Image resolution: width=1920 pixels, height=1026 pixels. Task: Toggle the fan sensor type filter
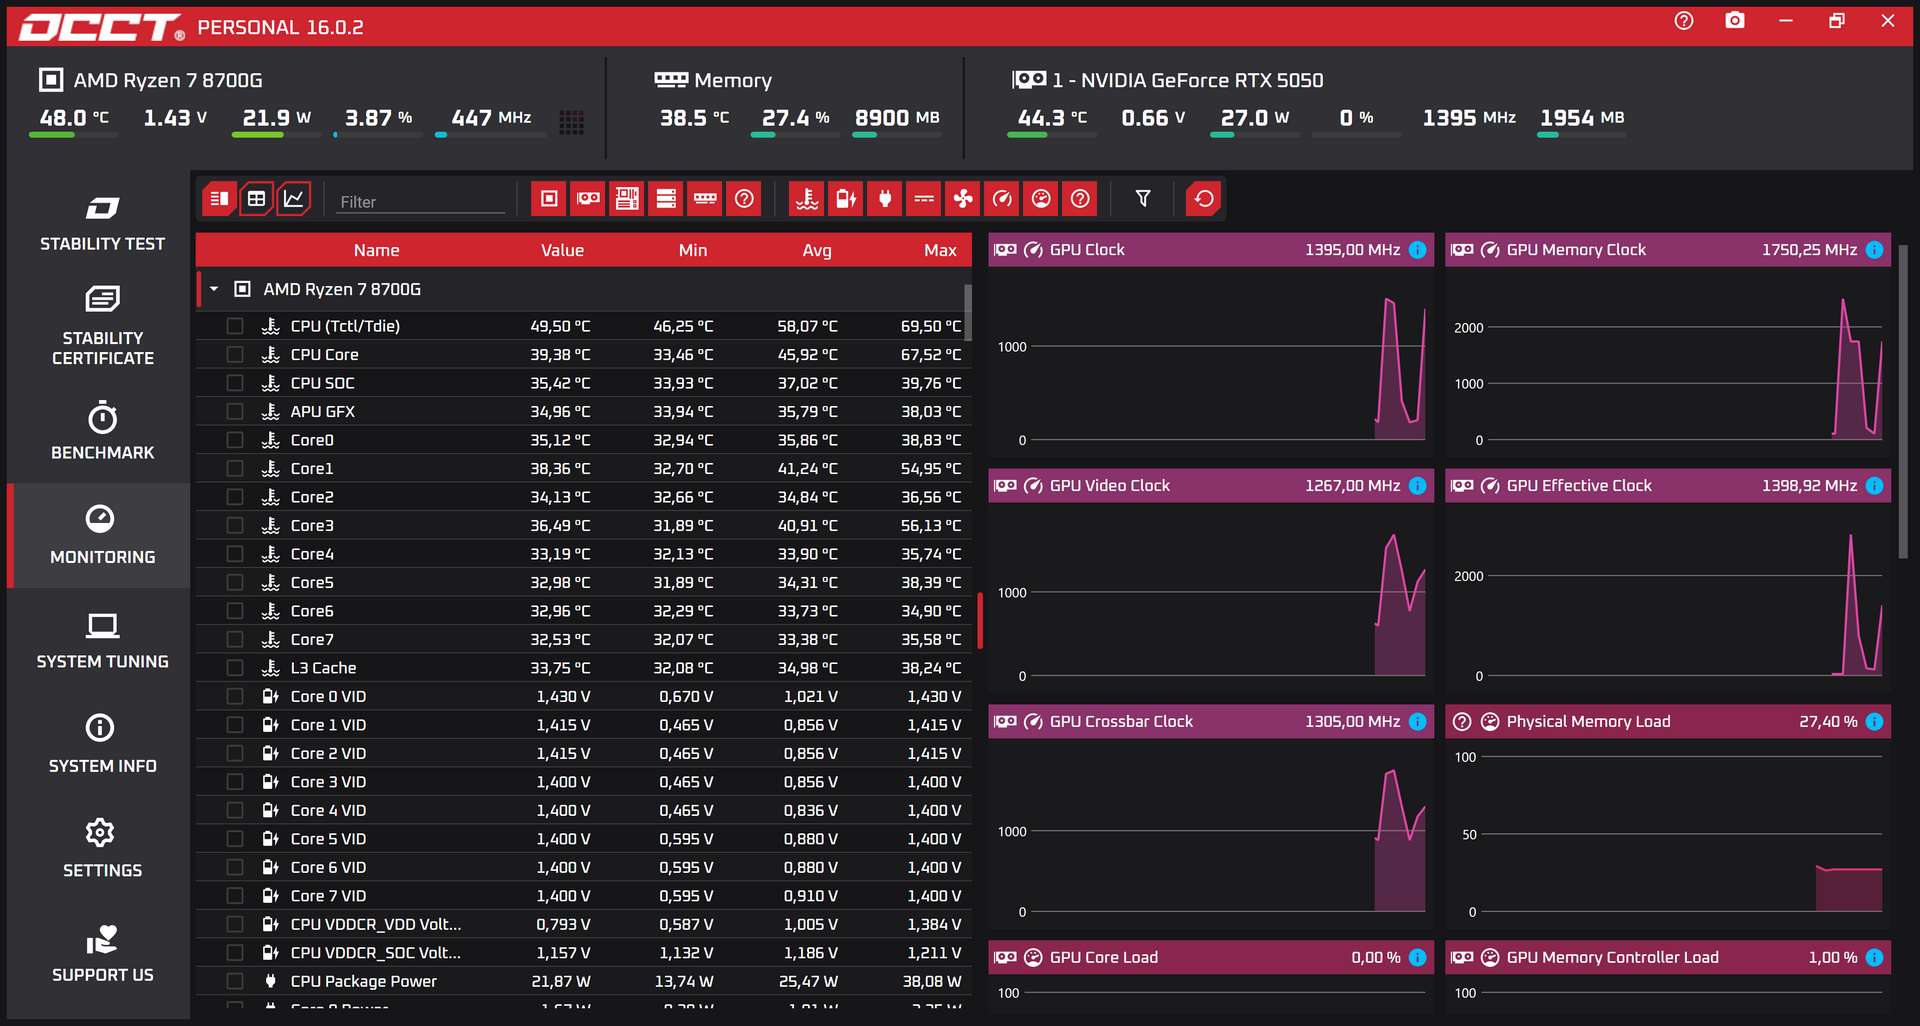click(x=963, y=199)
